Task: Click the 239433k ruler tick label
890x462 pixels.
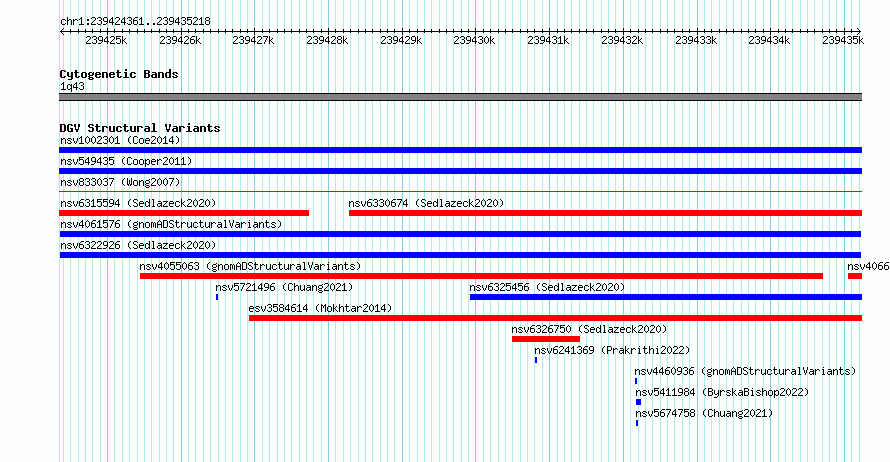Action: pyautogui.click(x=696, y=40)
